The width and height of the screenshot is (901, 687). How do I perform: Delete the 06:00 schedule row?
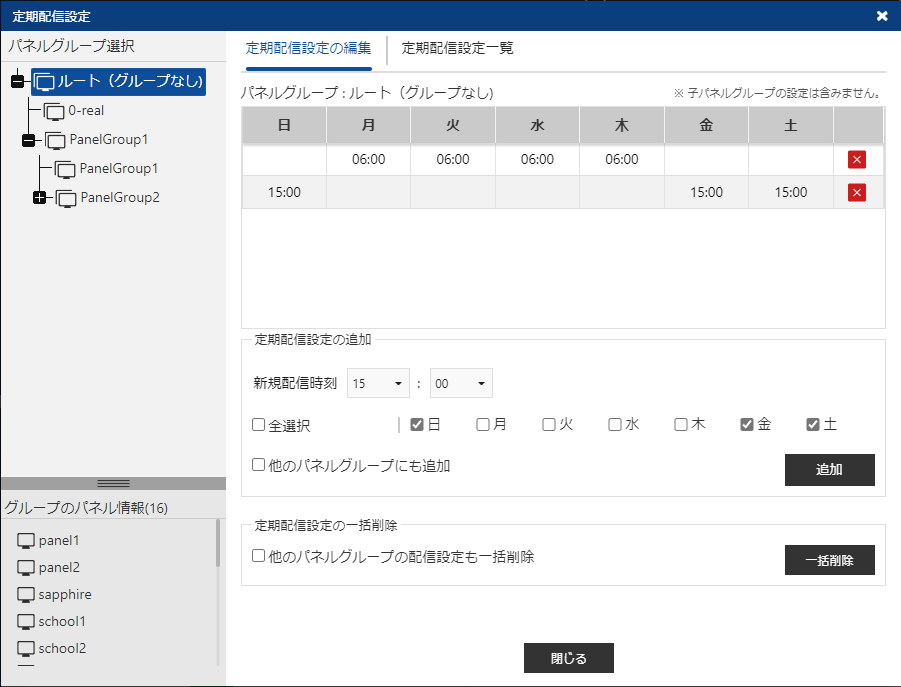pos(857,159)
